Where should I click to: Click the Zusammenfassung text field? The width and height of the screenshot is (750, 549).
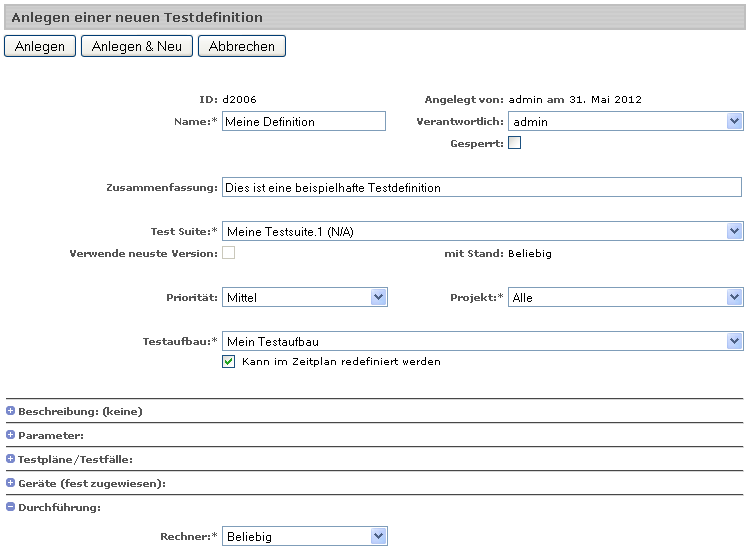coord(481,187)
